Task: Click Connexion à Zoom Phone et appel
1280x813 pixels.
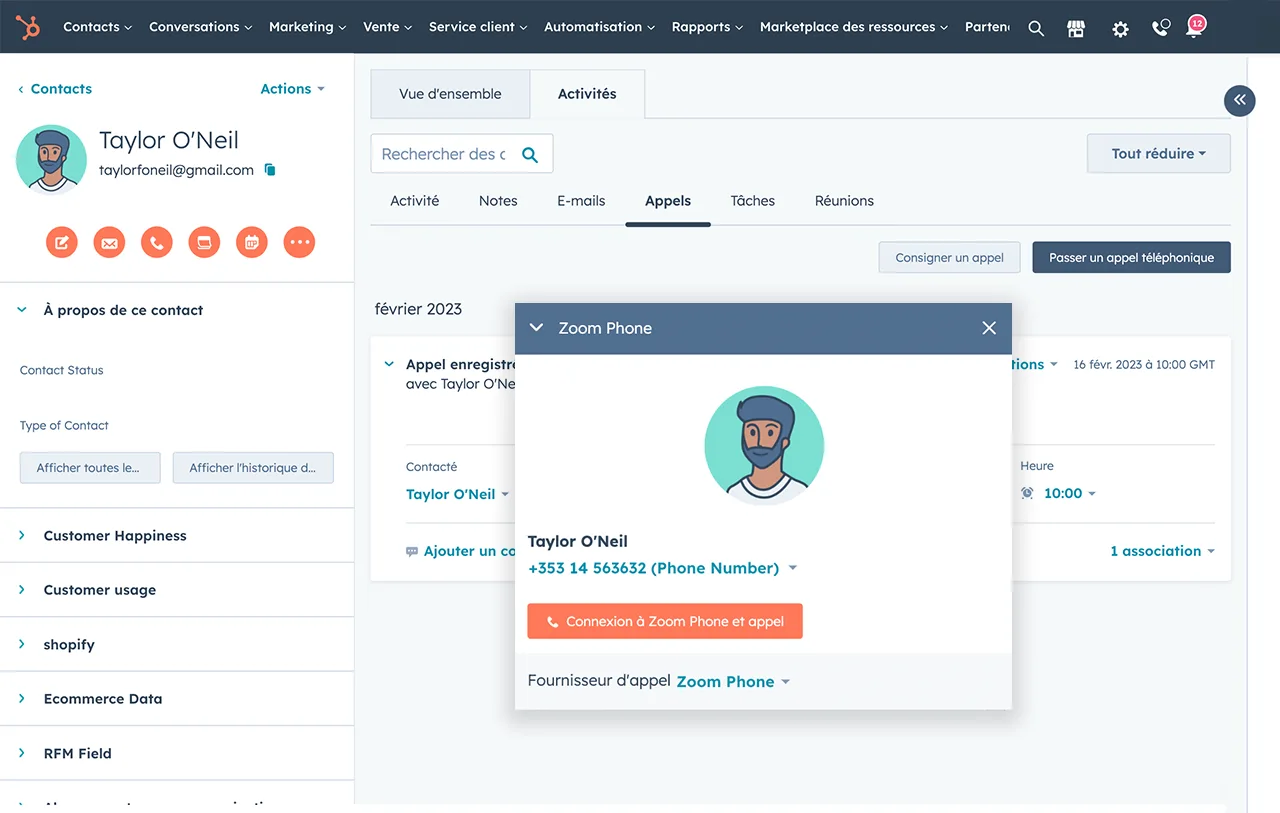Action: point(665,621)
